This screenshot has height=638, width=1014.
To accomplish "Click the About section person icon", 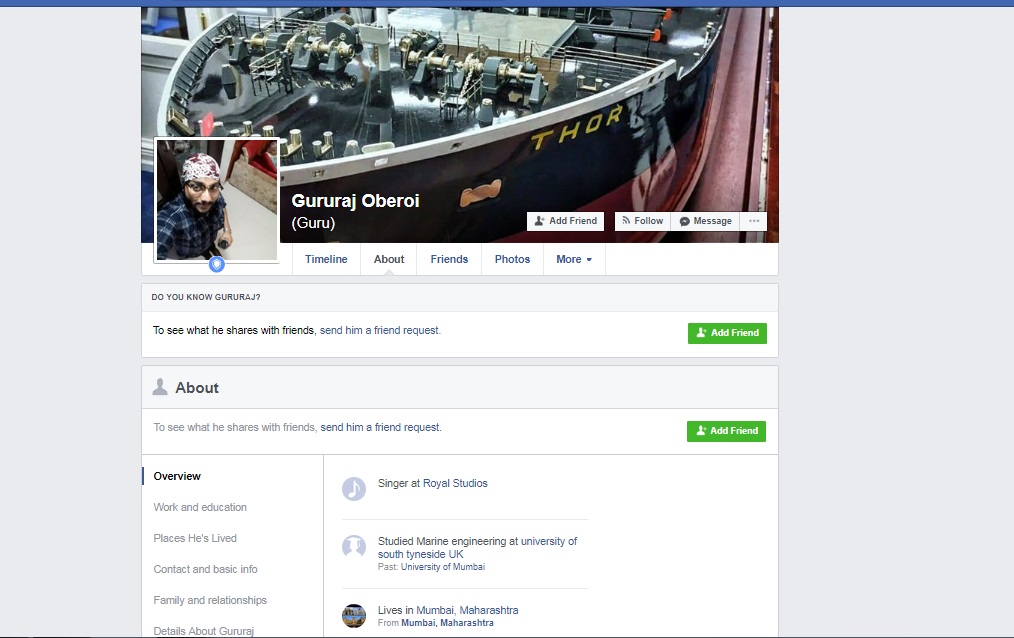I will pyautogui.click(x=160, y=387).
